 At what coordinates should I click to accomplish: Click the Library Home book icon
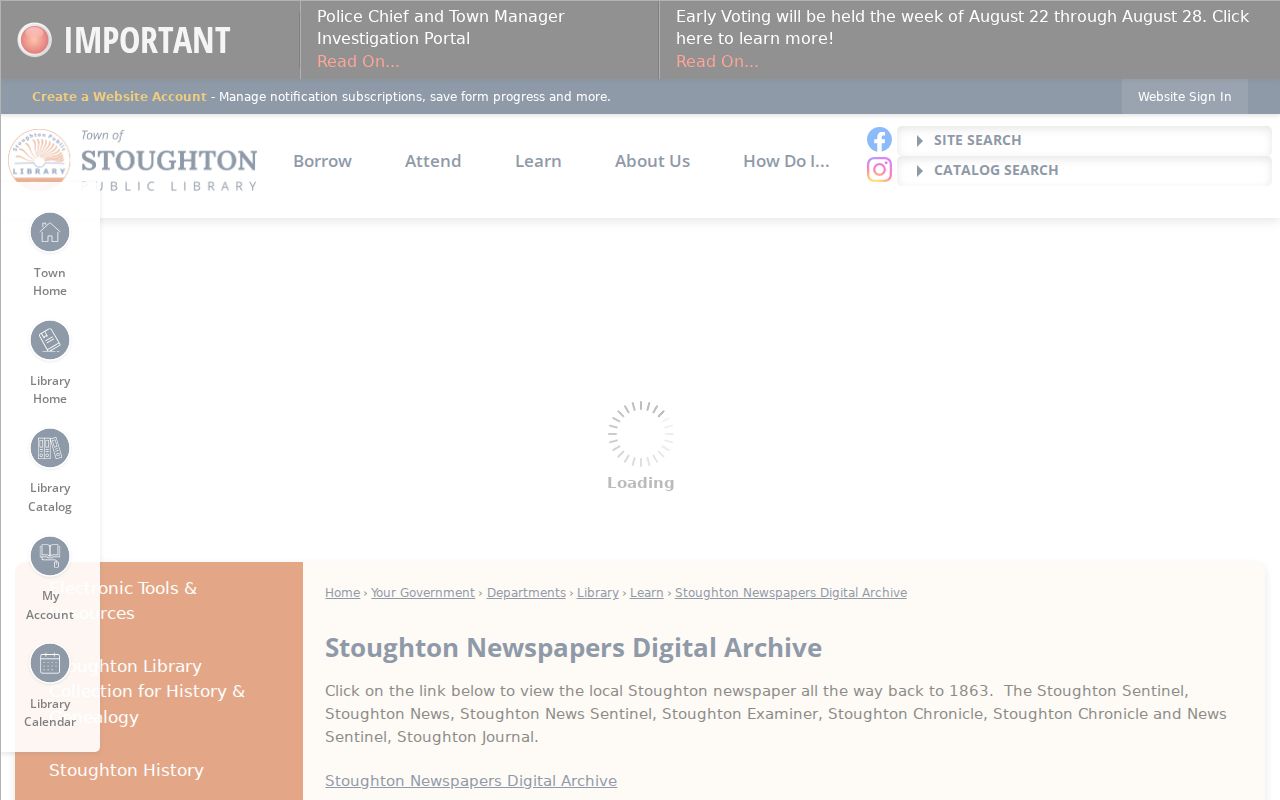(50, 341)
